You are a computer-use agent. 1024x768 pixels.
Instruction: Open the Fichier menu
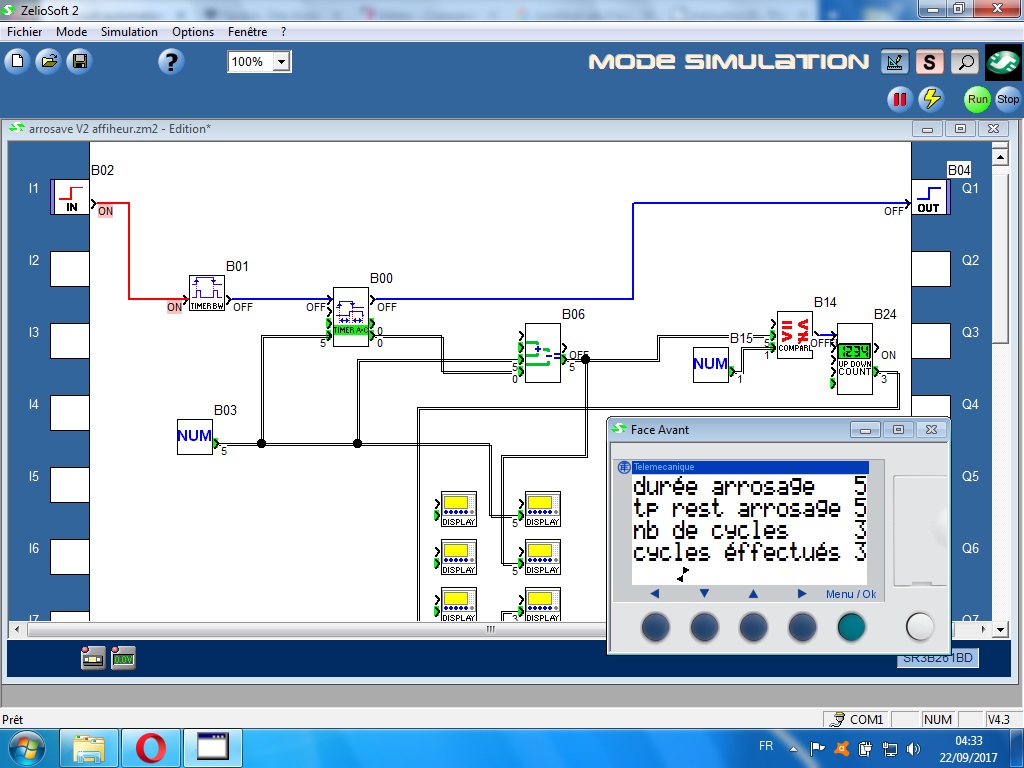(x=25, y=31)
